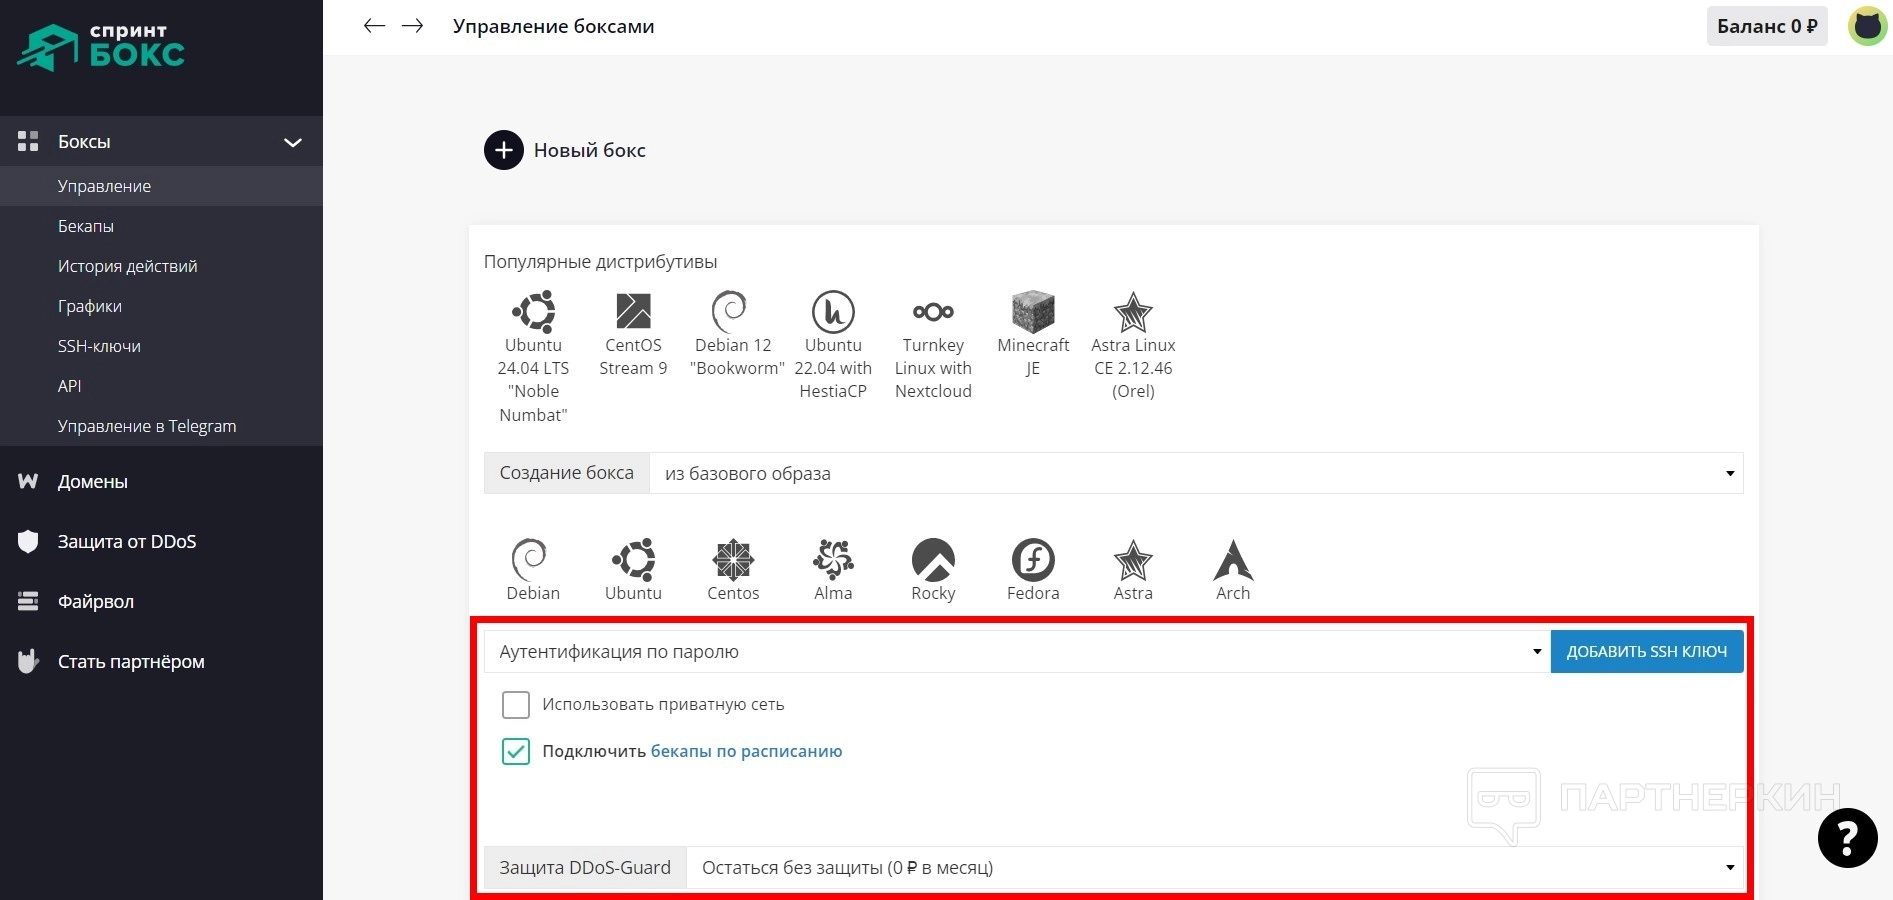Screen dimensions: 1893x900
Task: Go forward with the right arrow
Action: [412, 26]
